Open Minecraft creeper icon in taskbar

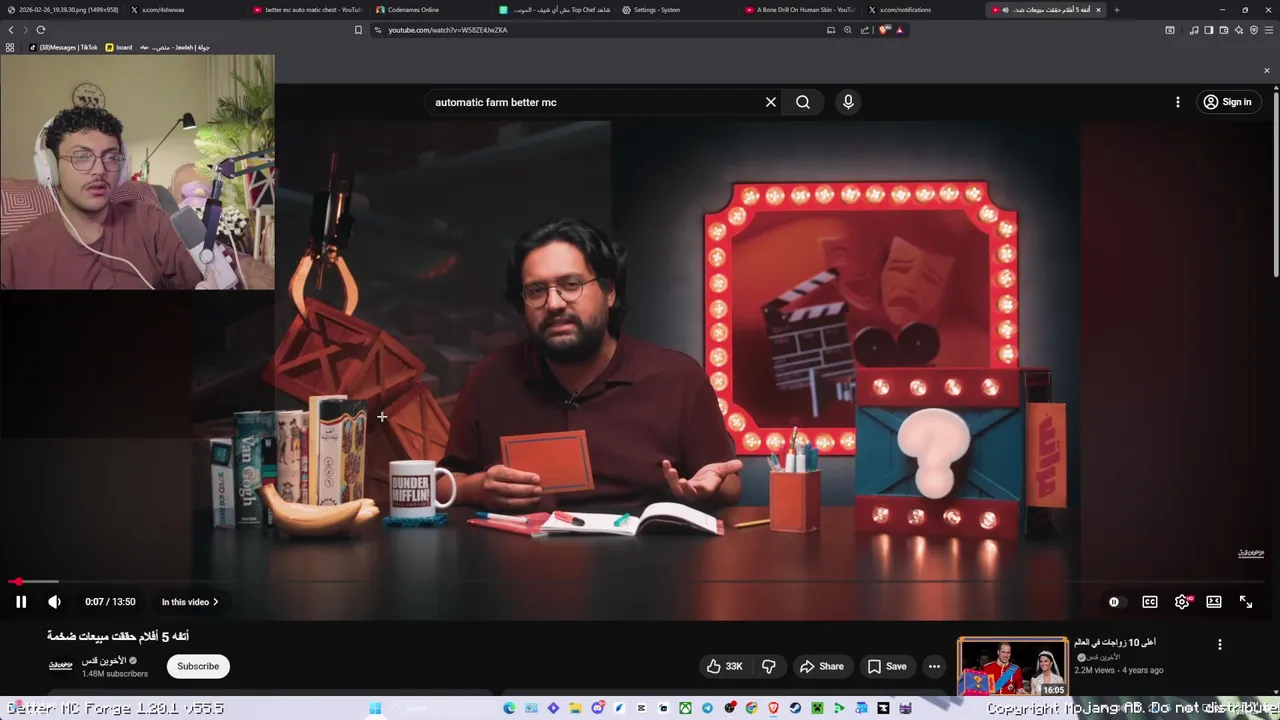817,708
